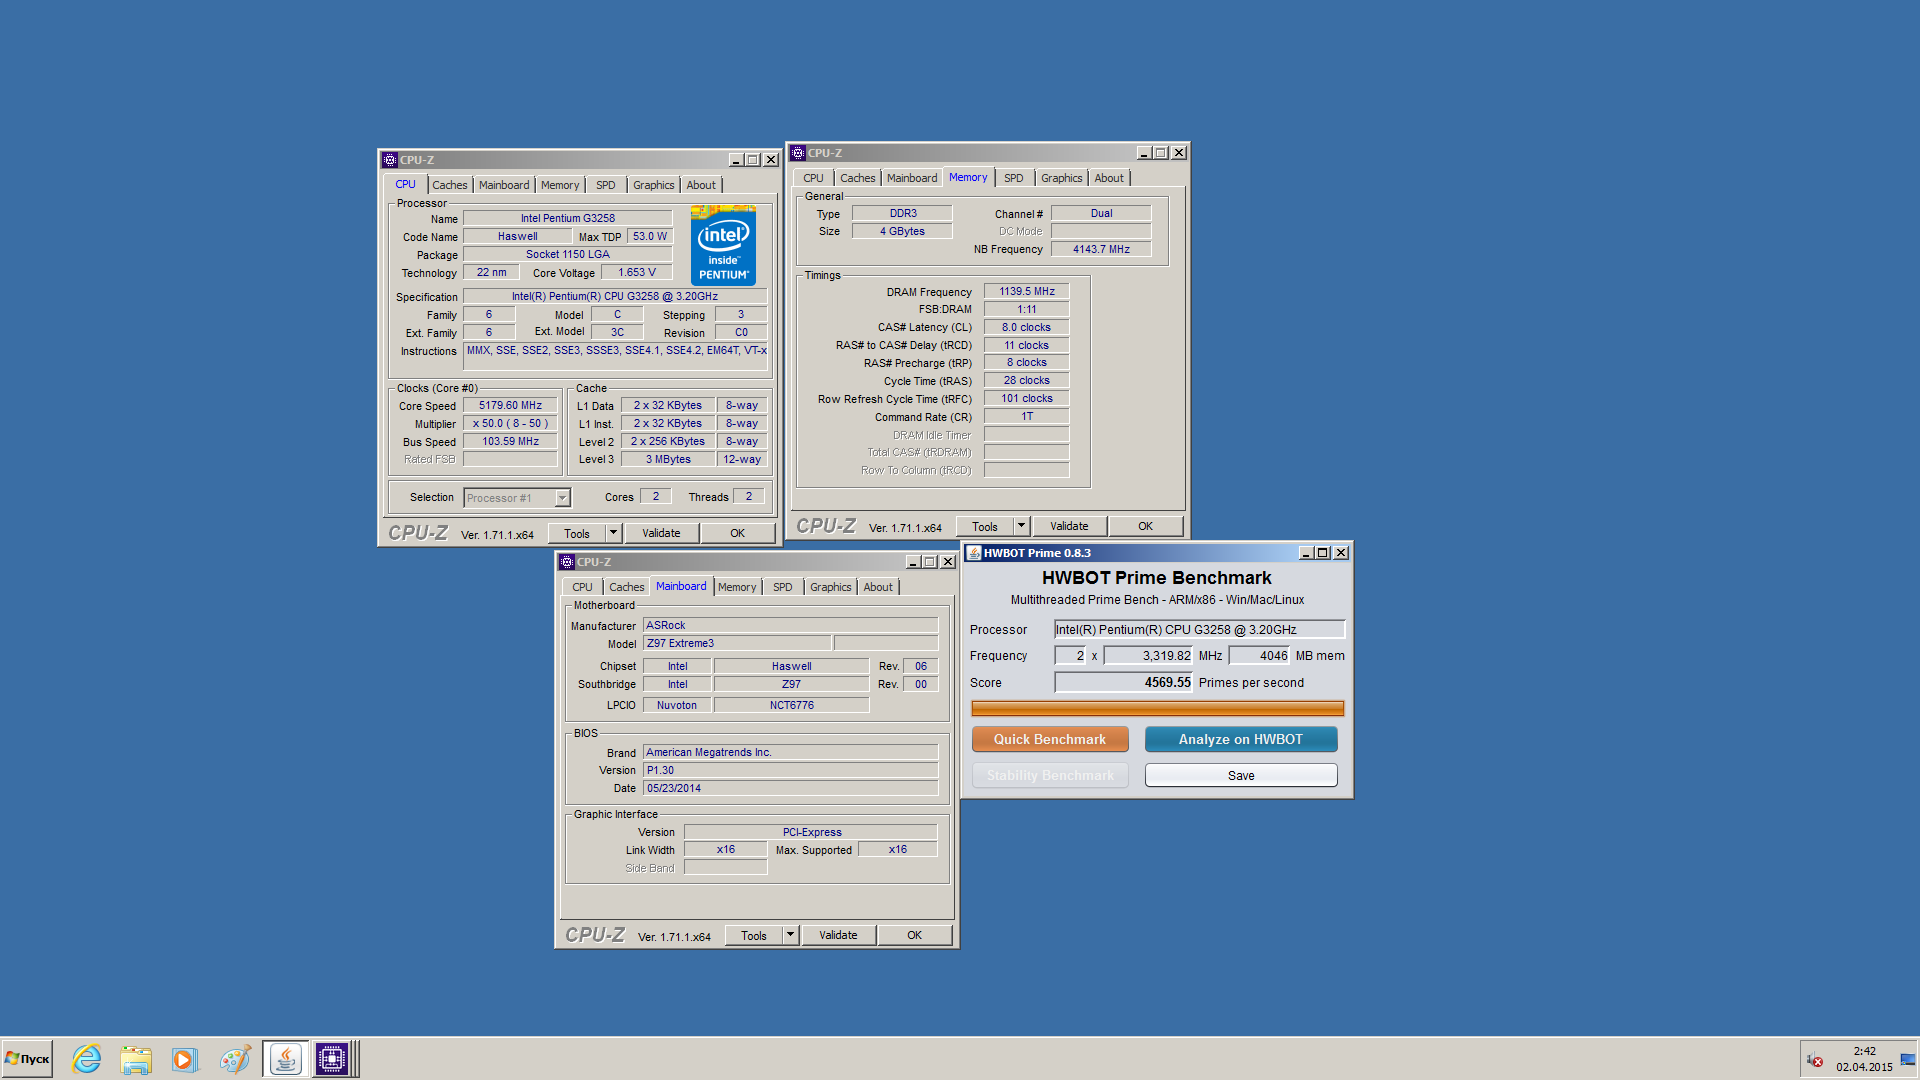
Task: Open Internet Explorer from the taskbar
Action: click(87, 1059)
